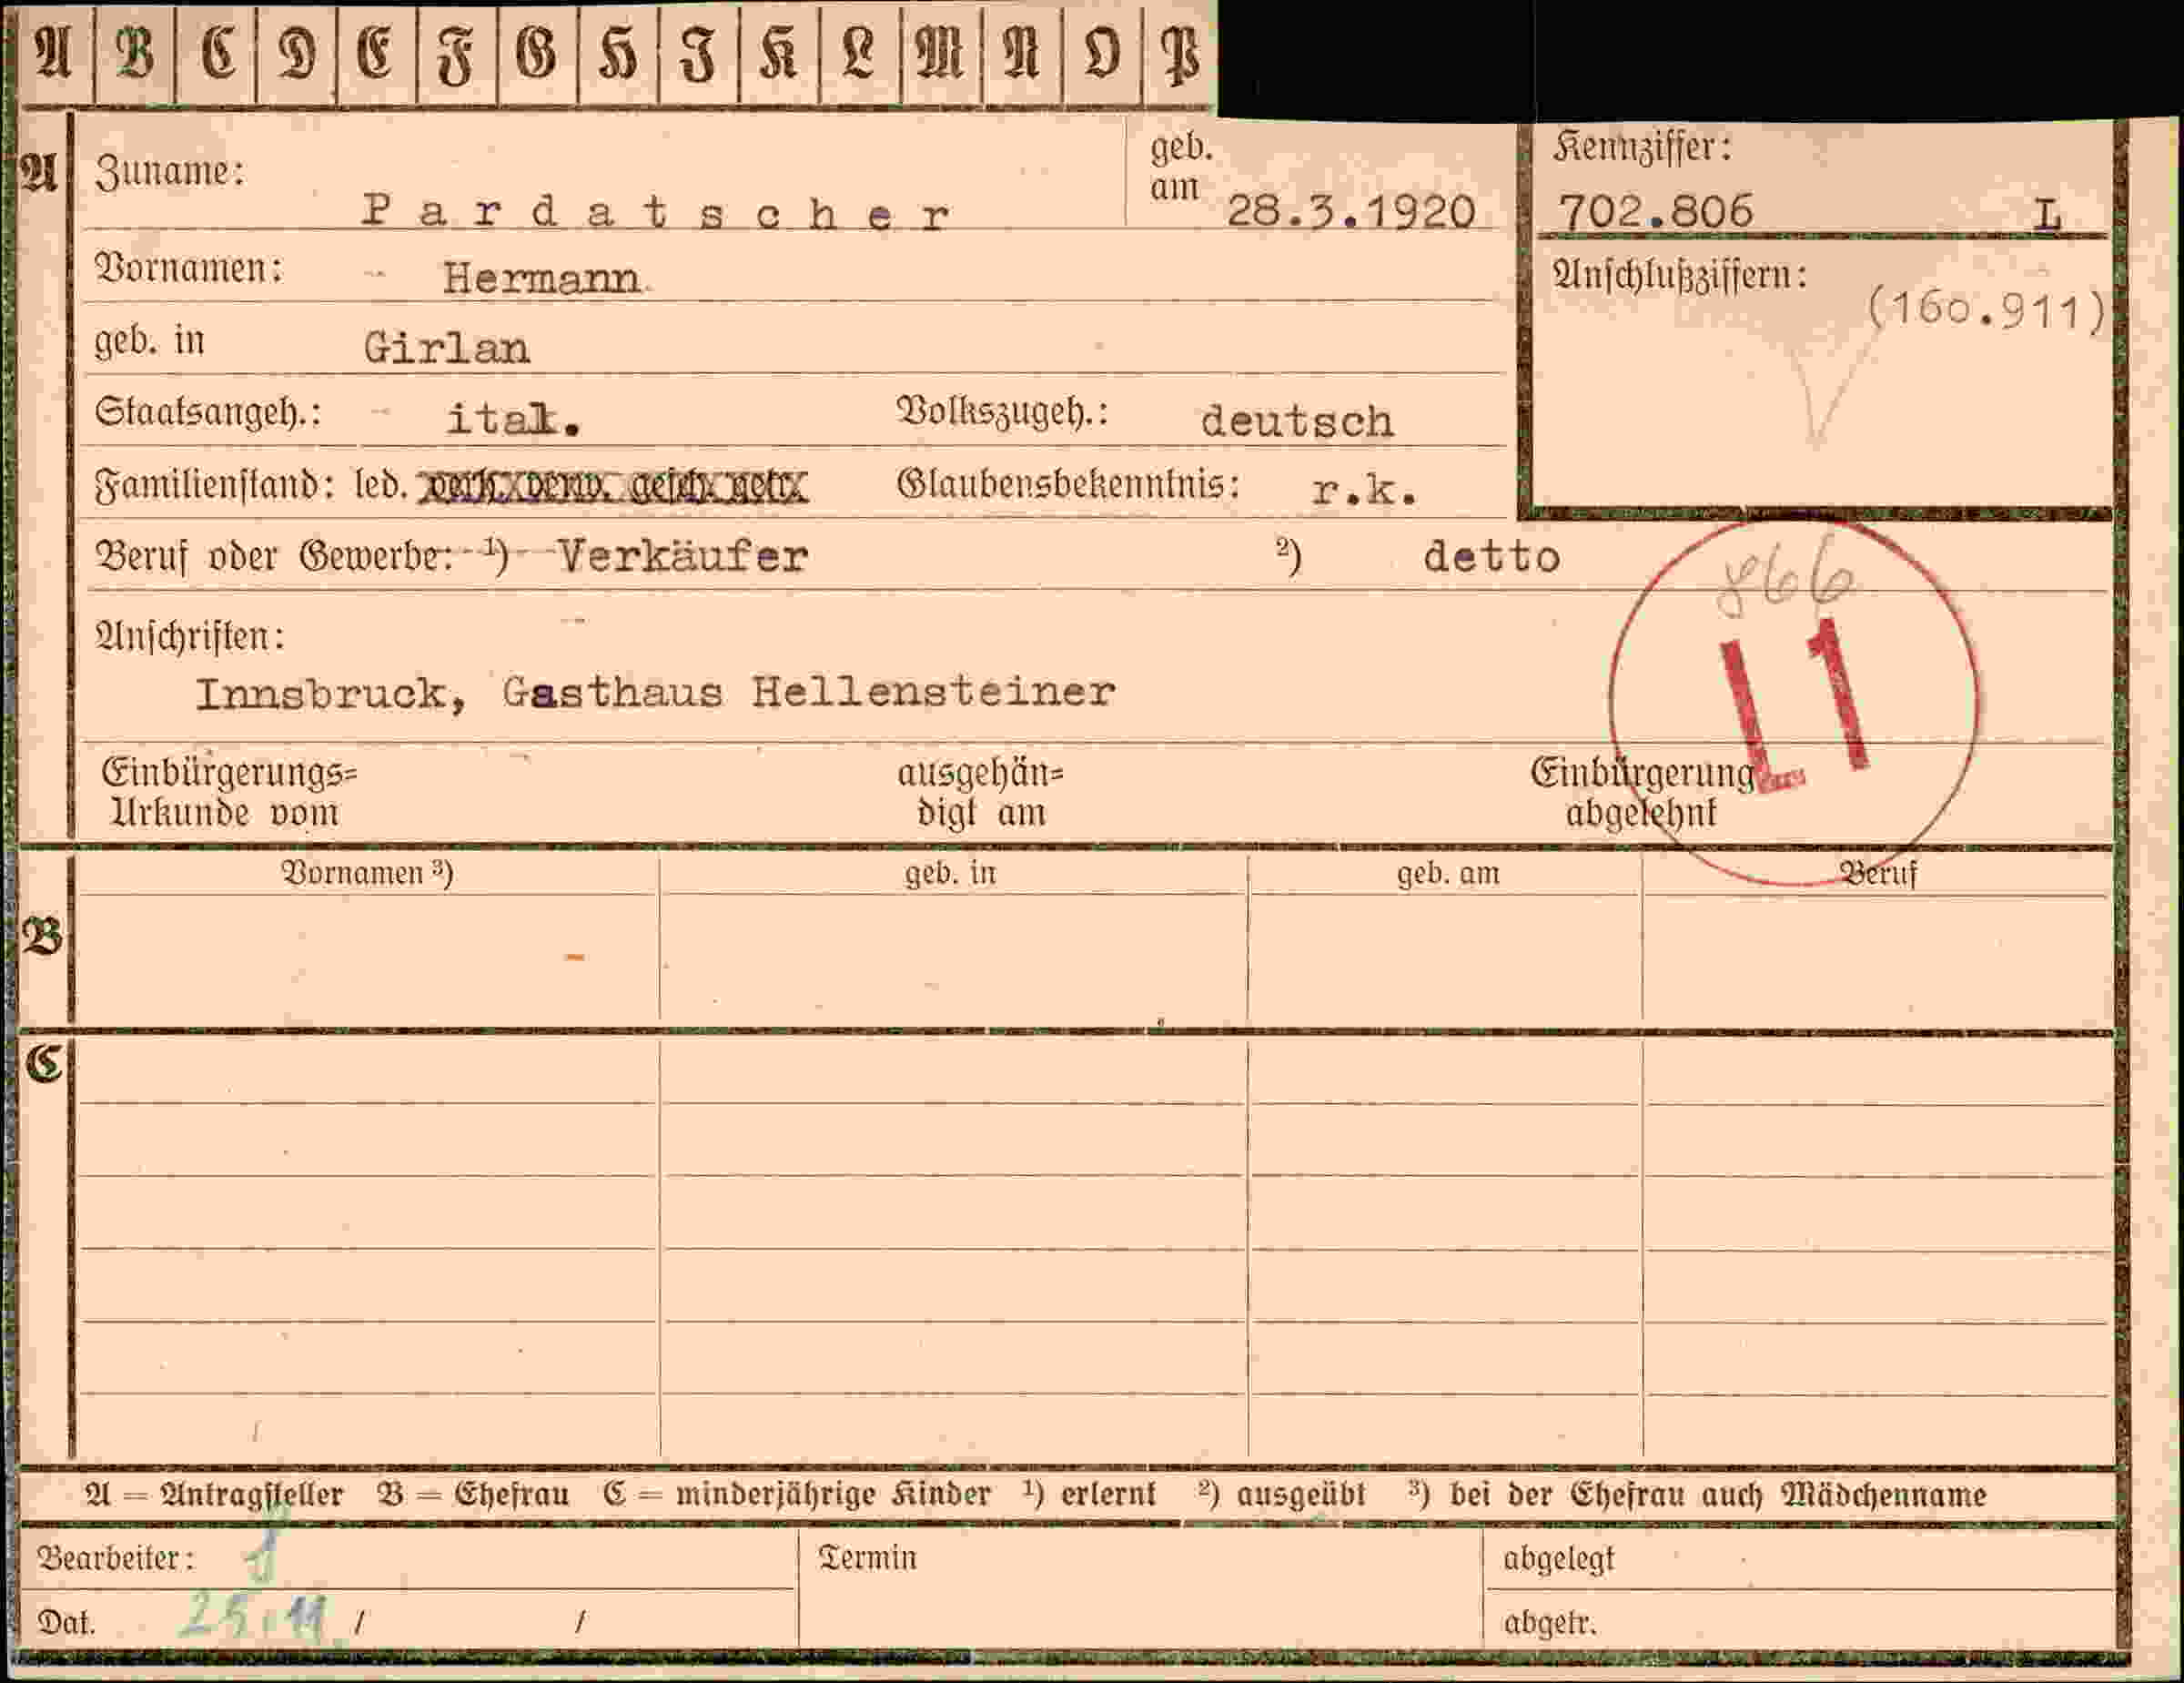This screenshot has width=2184, height=1683.
Task: Click the Beruf oder Gewerbe label
Action: pos(274,557)
